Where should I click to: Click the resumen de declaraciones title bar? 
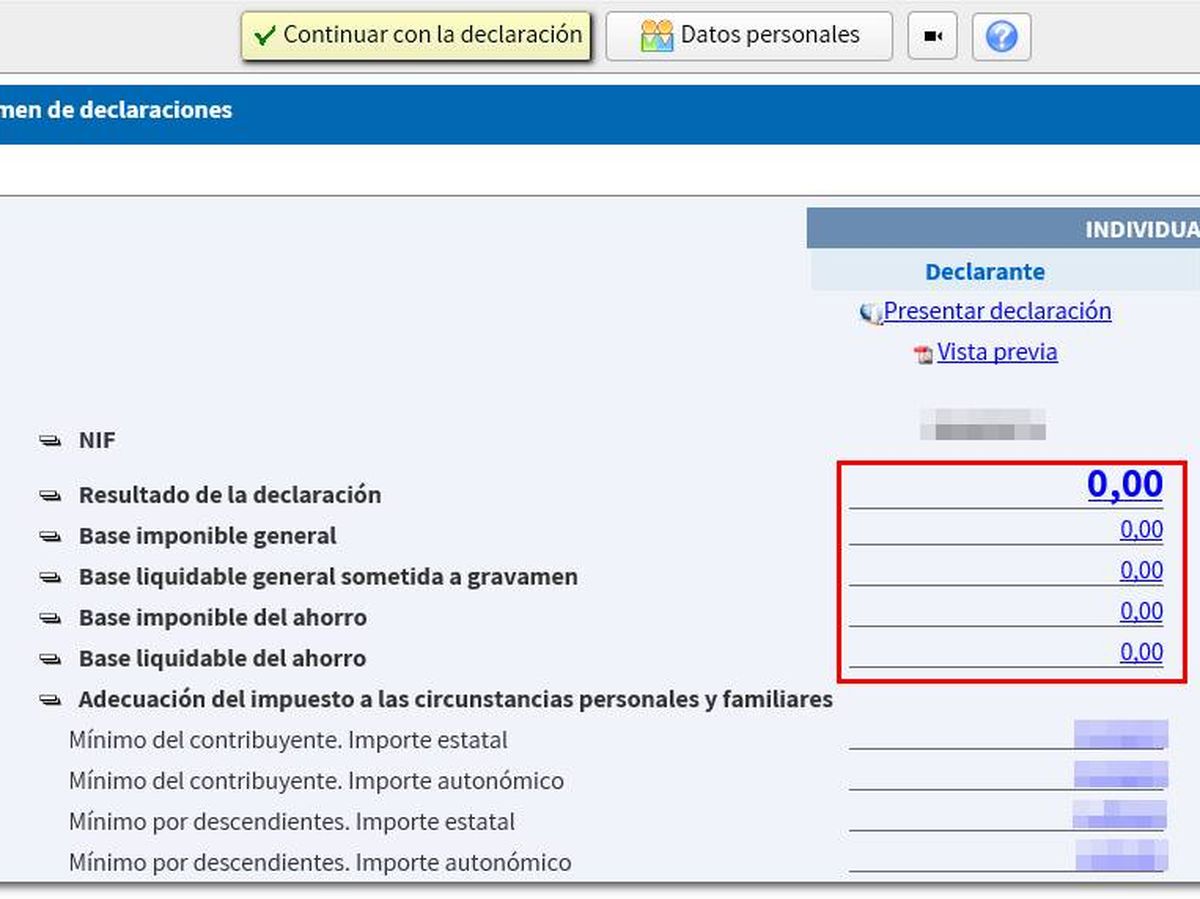pos(600,114)
